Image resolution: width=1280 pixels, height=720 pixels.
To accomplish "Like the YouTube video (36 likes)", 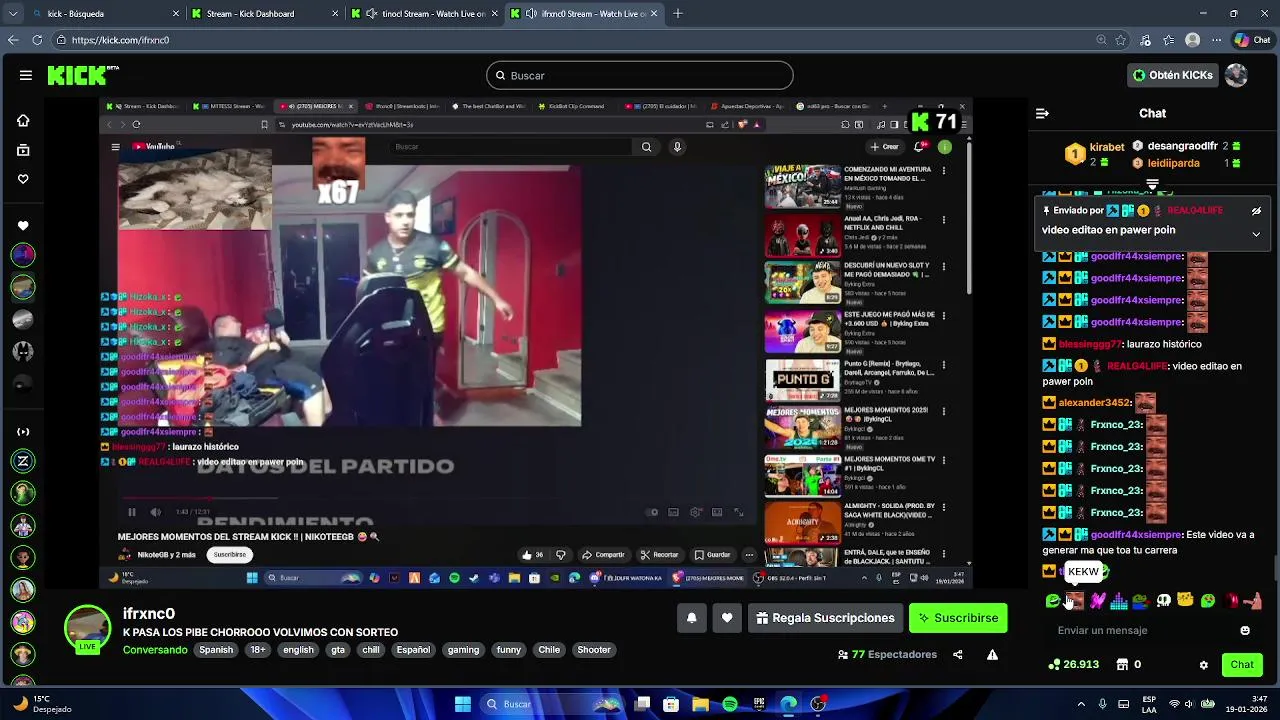I will pos(532,555).
